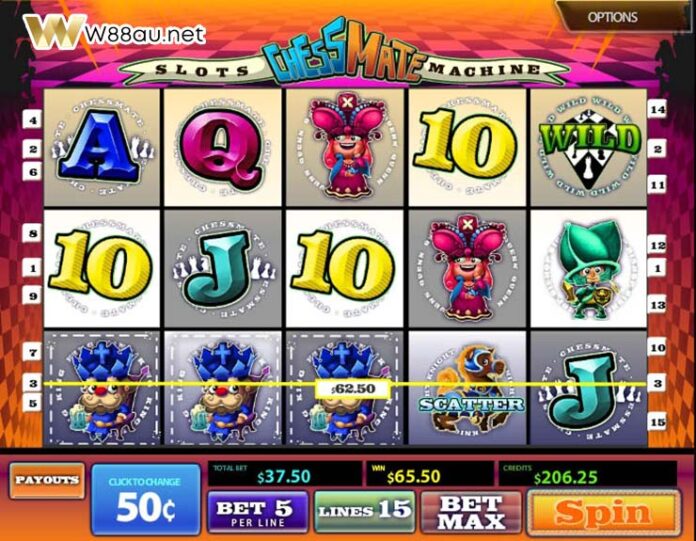
Task: Click the green bishop character symbol
Action: pos(589,269)
